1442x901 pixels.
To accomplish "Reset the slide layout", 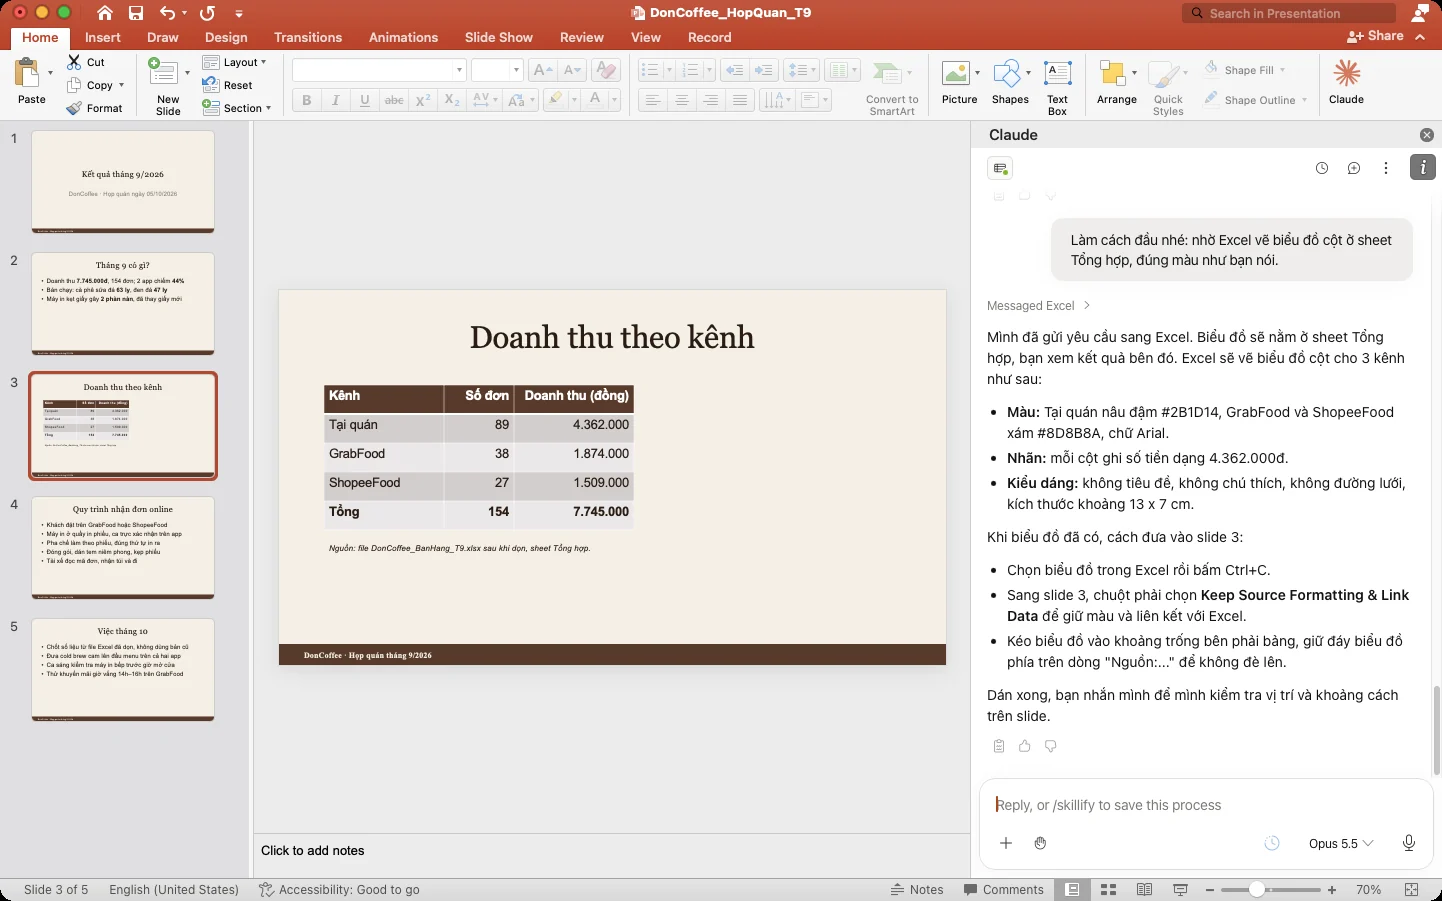I will click(228, 85).
